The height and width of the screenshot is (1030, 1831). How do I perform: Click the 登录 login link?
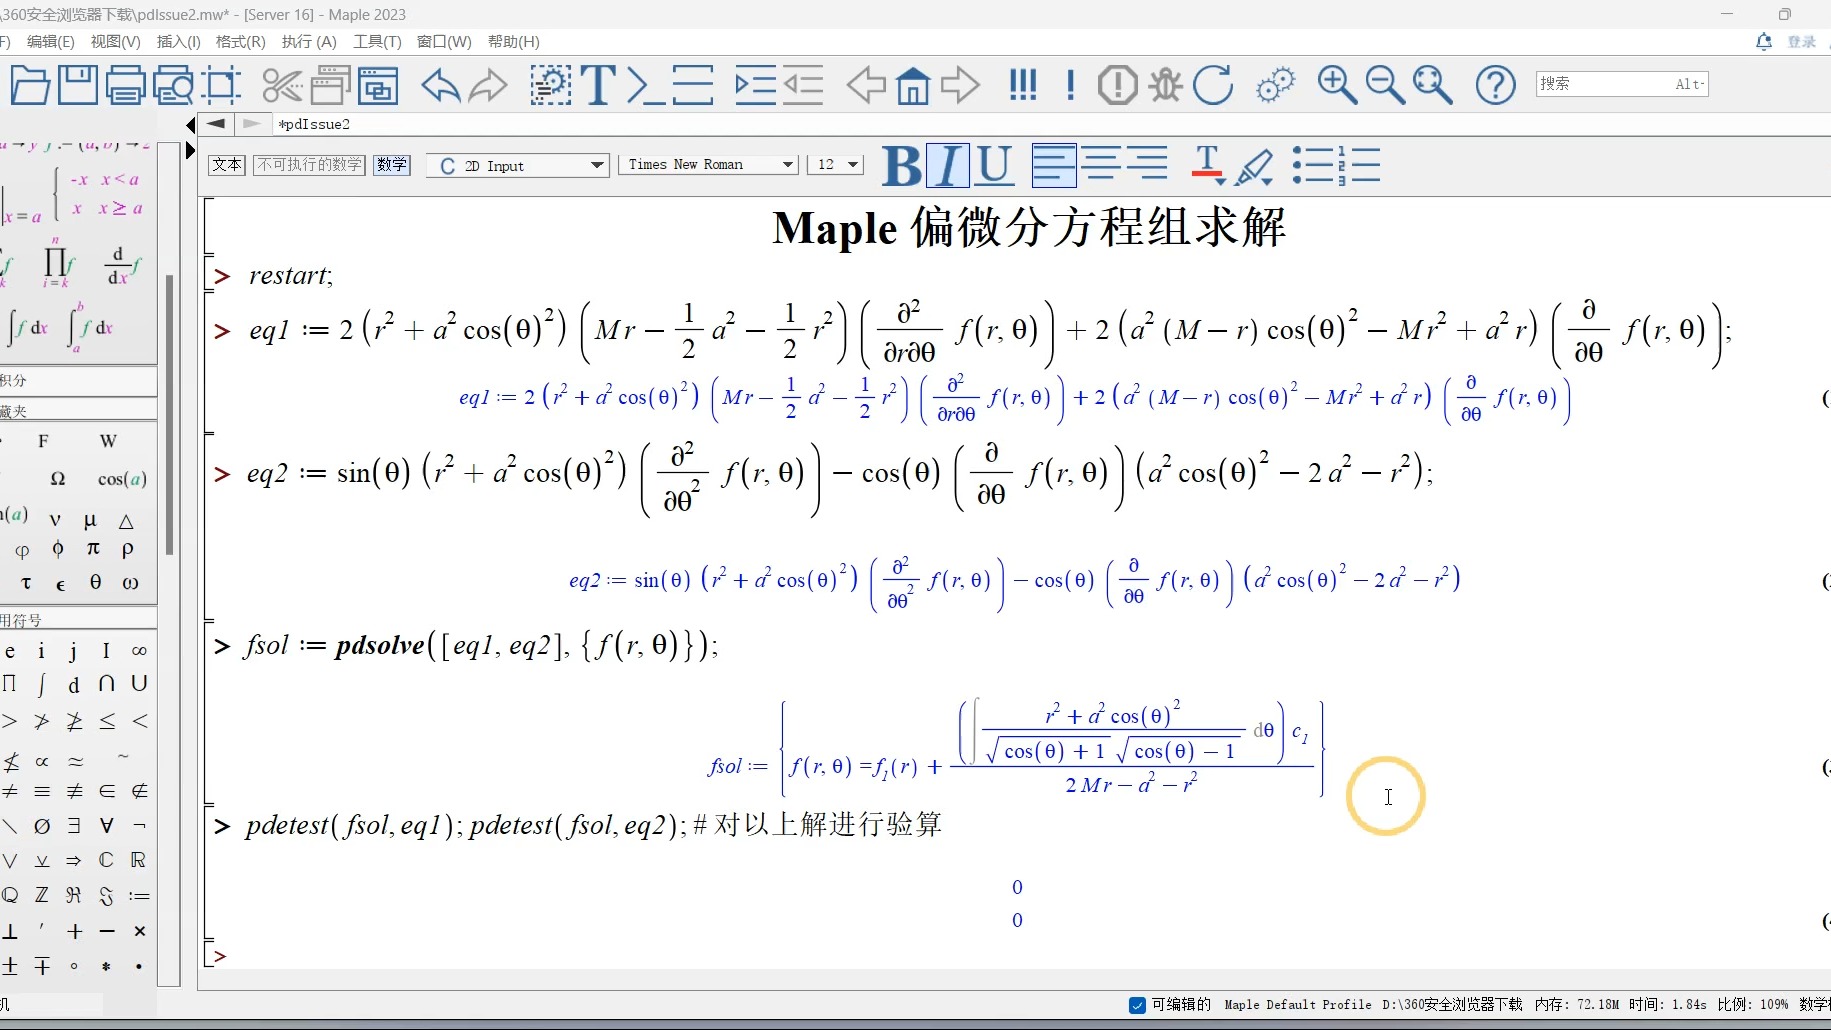pyautogui.click(x=1801, y=41)
